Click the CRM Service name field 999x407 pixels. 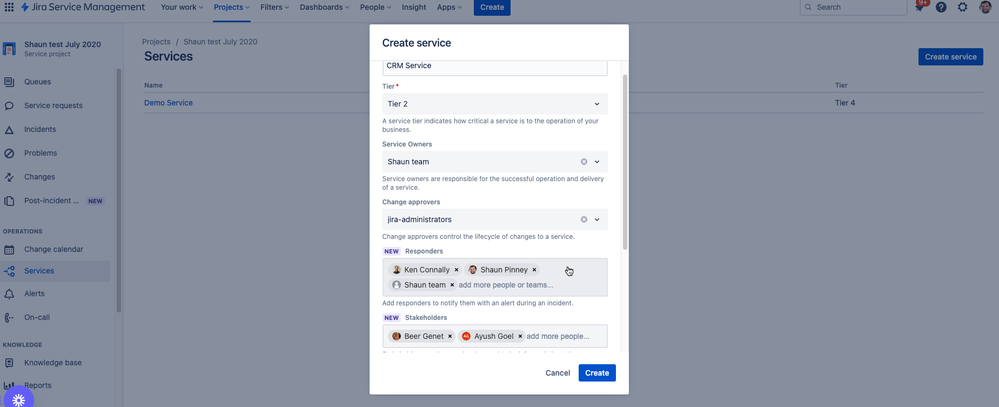(x=494, y=66)
